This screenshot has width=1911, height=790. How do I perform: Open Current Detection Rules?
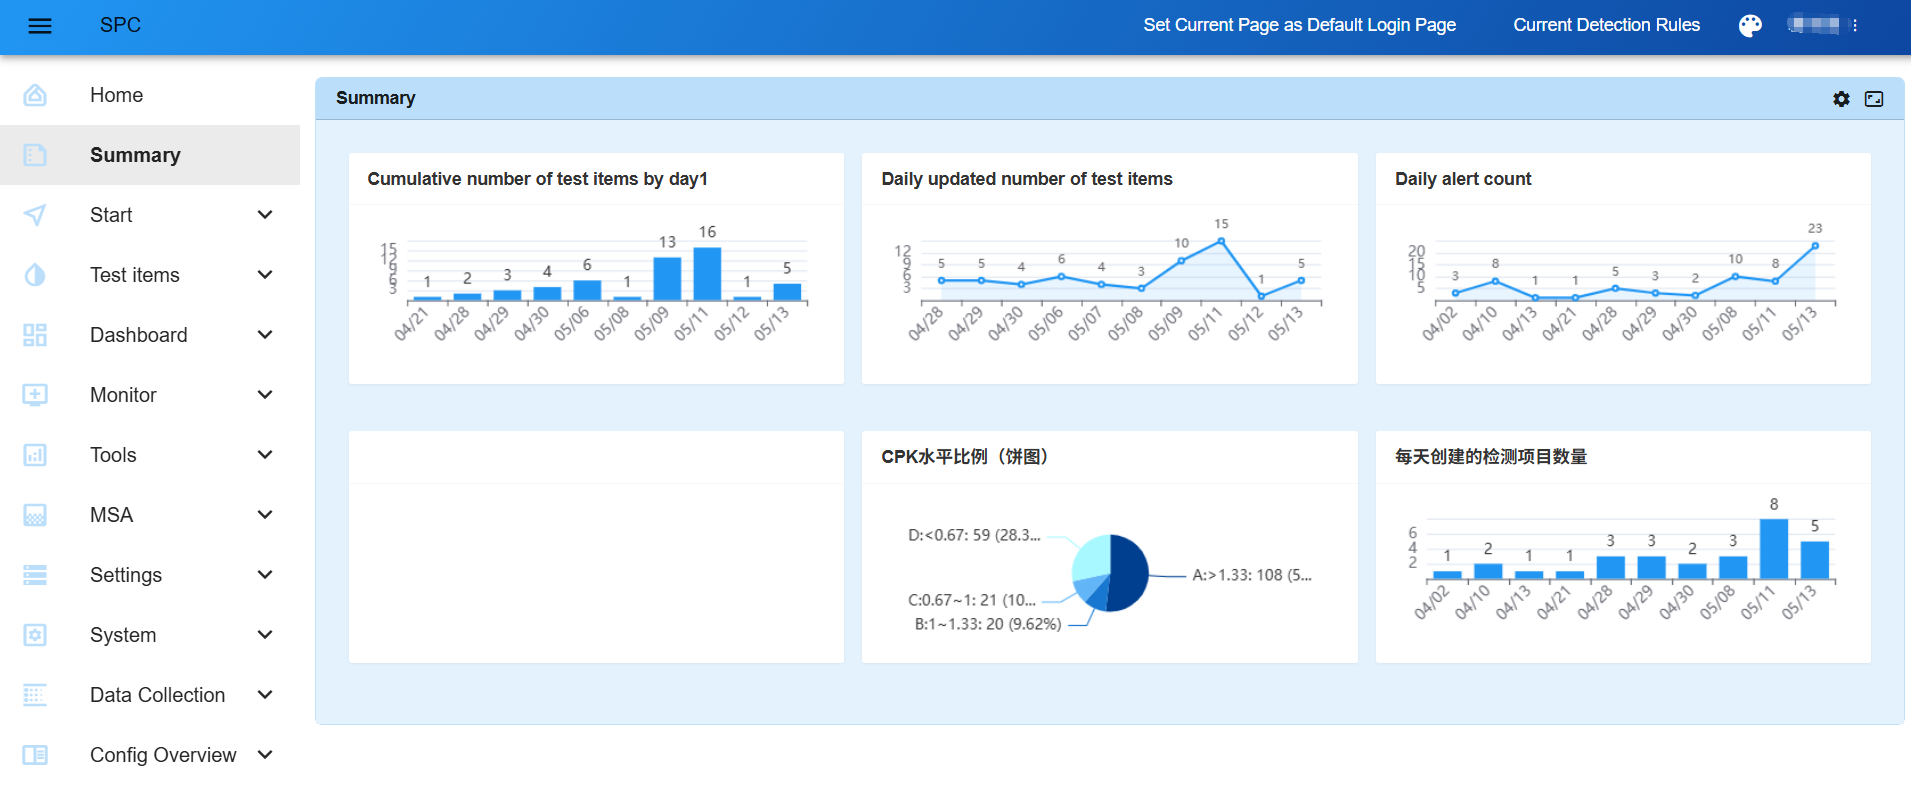coord(1606,25)
